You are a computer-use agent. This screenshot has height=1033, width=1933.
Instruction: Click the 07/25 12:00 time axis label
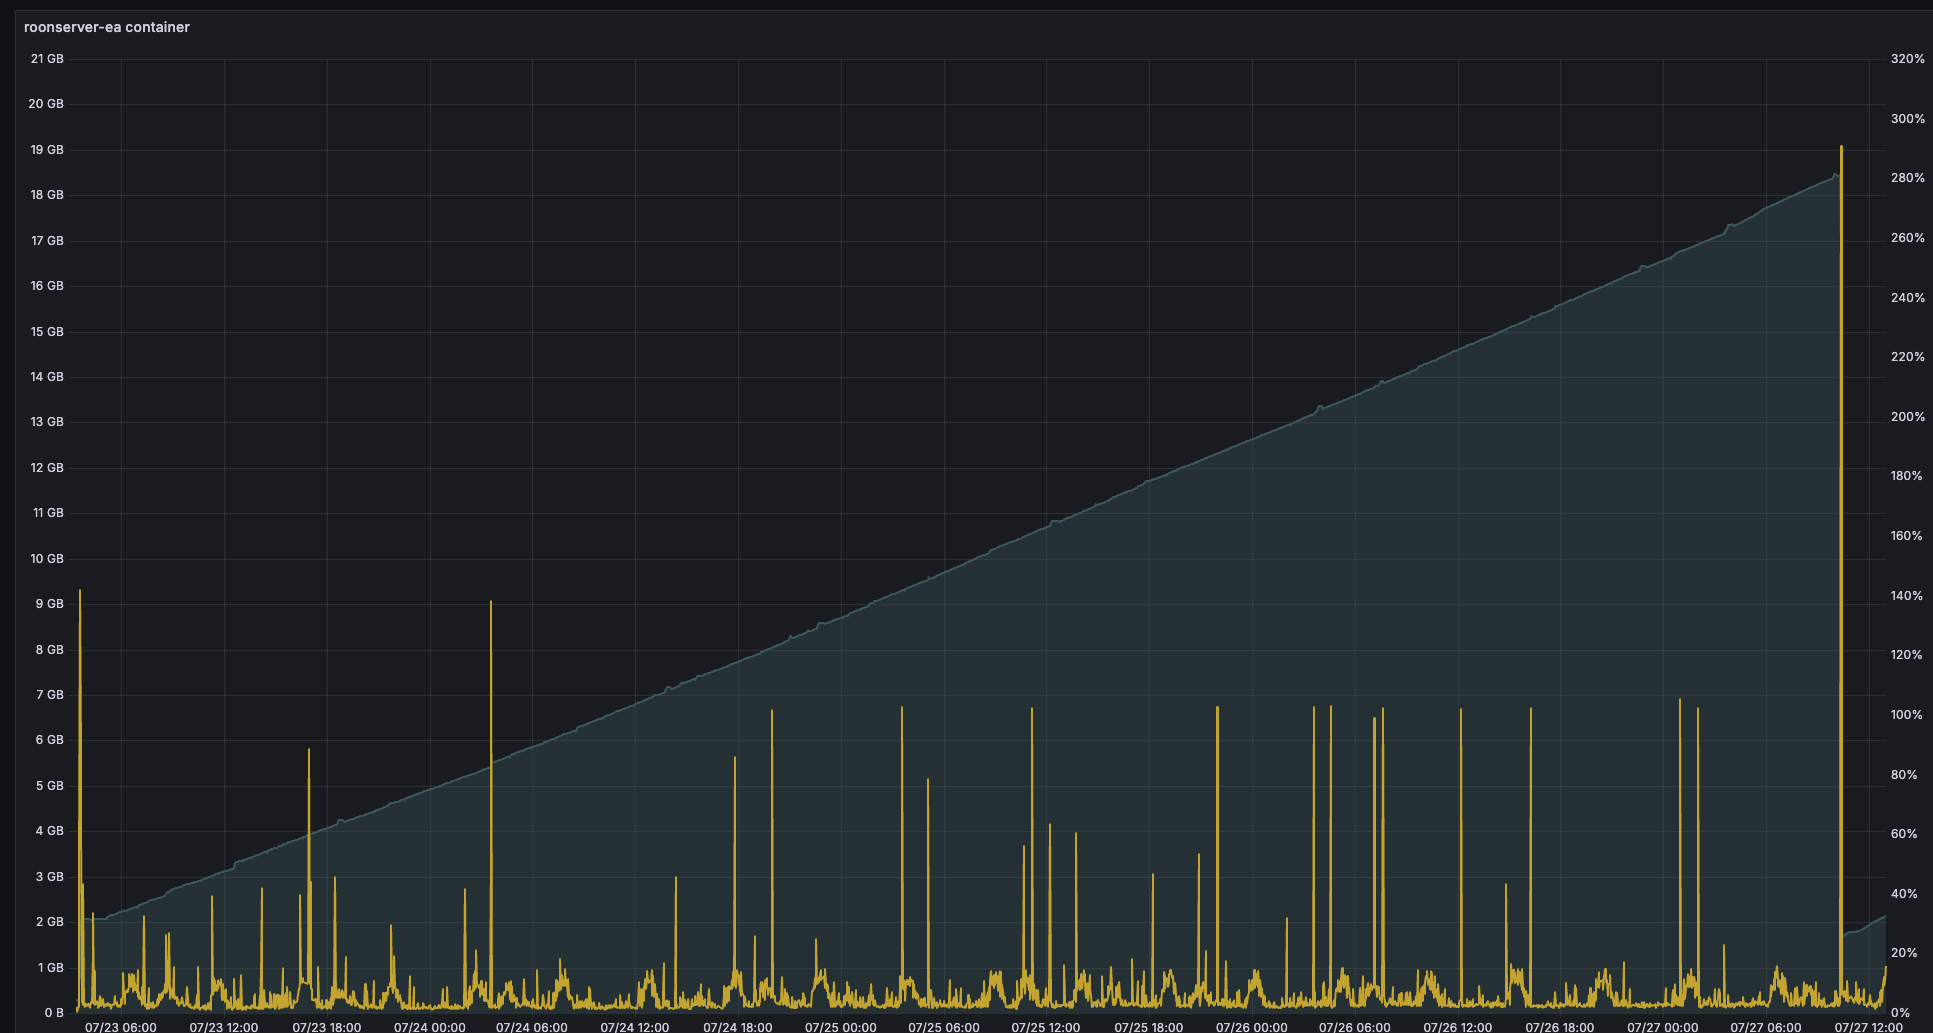point(1045,1026)
